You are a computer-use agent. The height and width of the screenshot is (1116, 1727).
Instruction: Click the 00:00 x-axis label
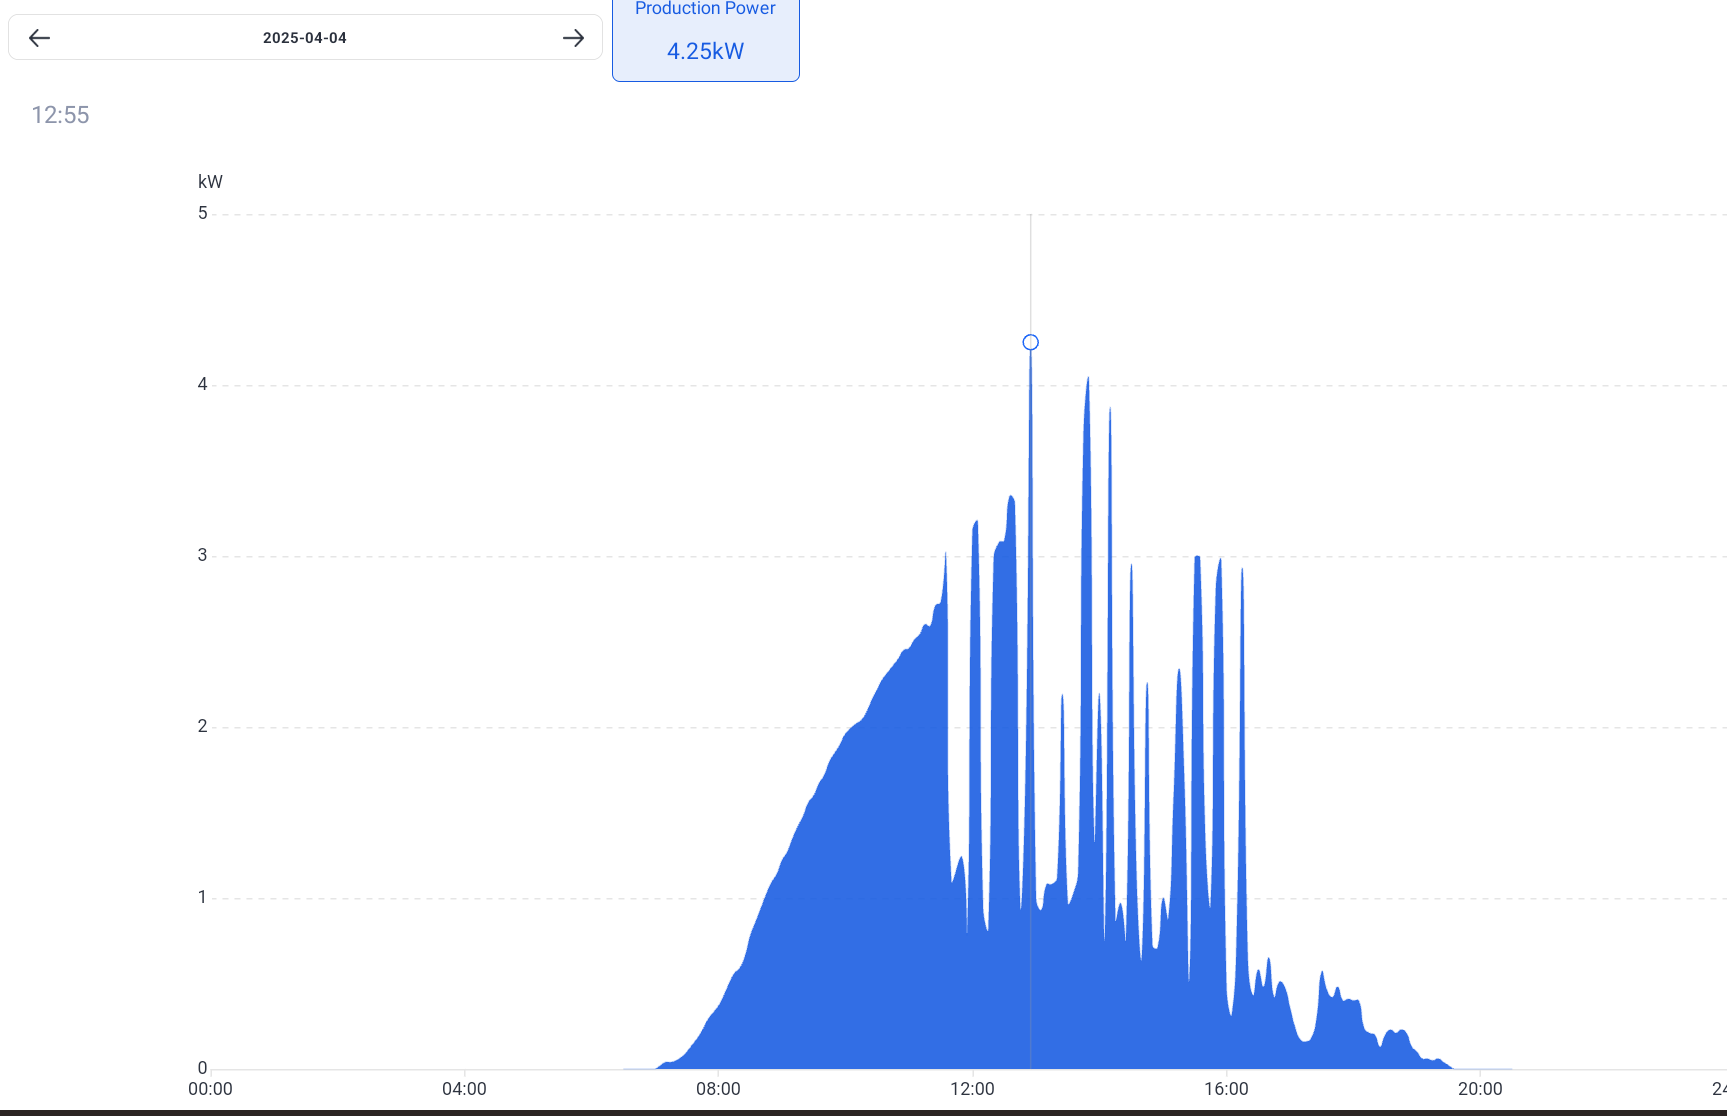point(210,1089)
